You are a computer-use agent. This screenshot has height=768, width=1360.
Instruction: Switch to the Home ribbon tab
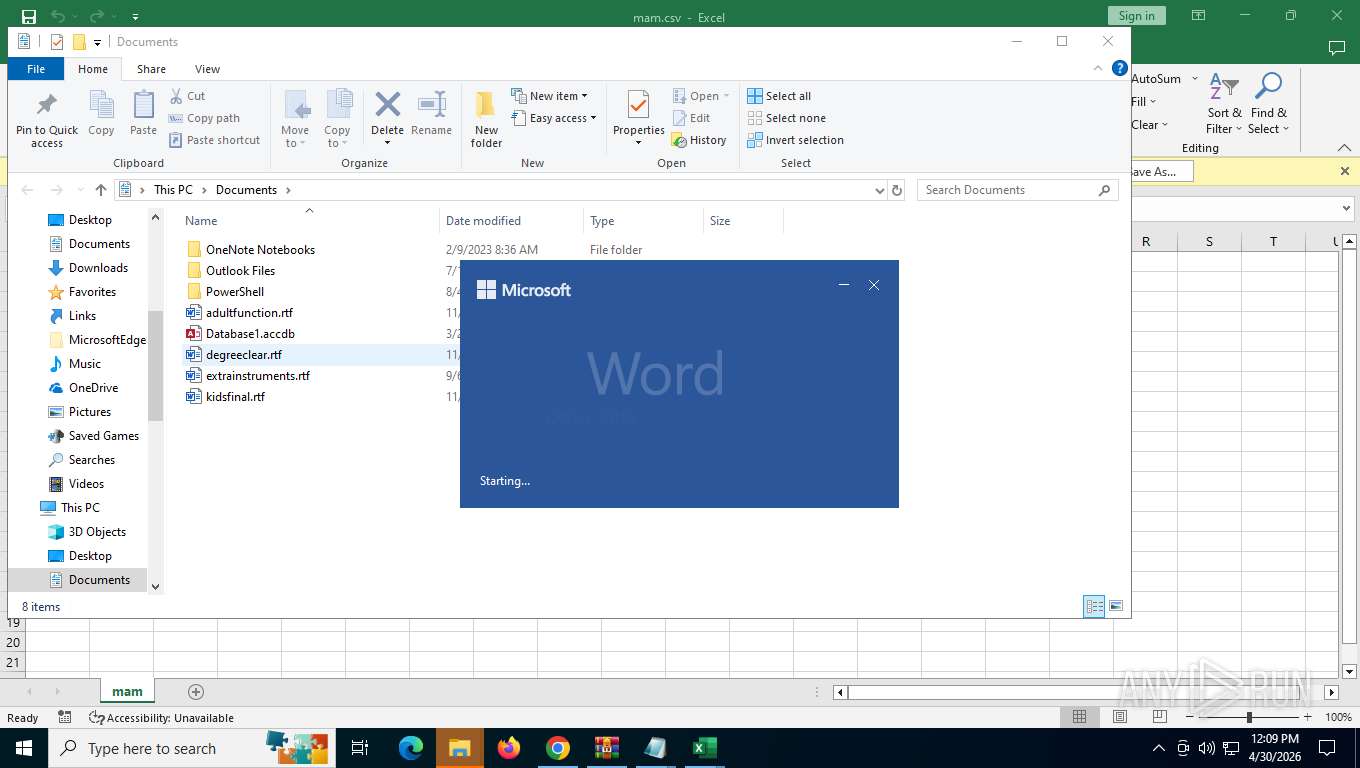coord(93,69)
